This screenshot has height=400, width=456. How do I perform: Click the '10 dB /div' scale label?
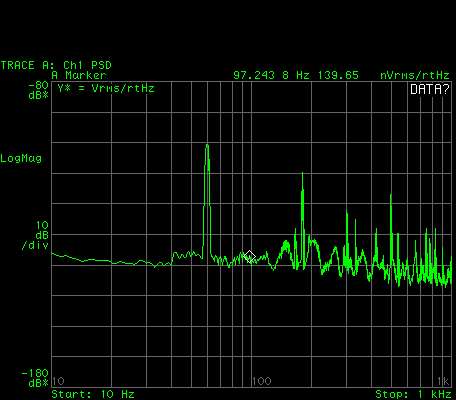[35, 235]
